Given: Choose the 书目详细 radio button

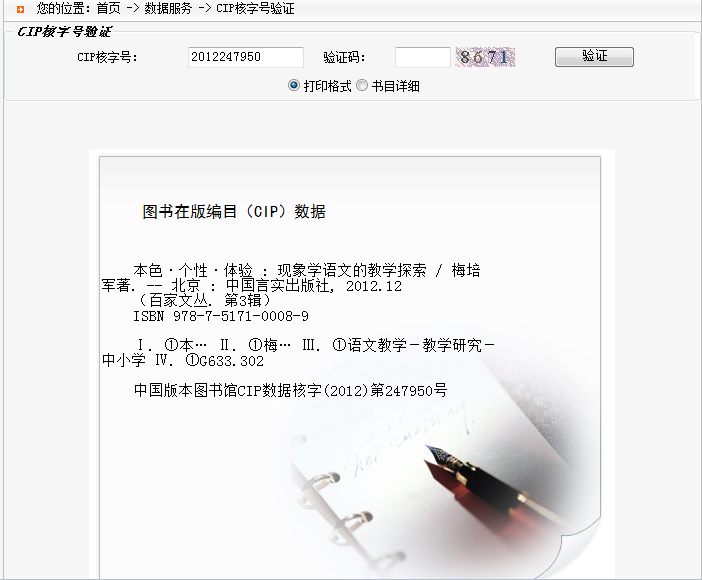Looking at the screenshot, I should click(362, 85).
